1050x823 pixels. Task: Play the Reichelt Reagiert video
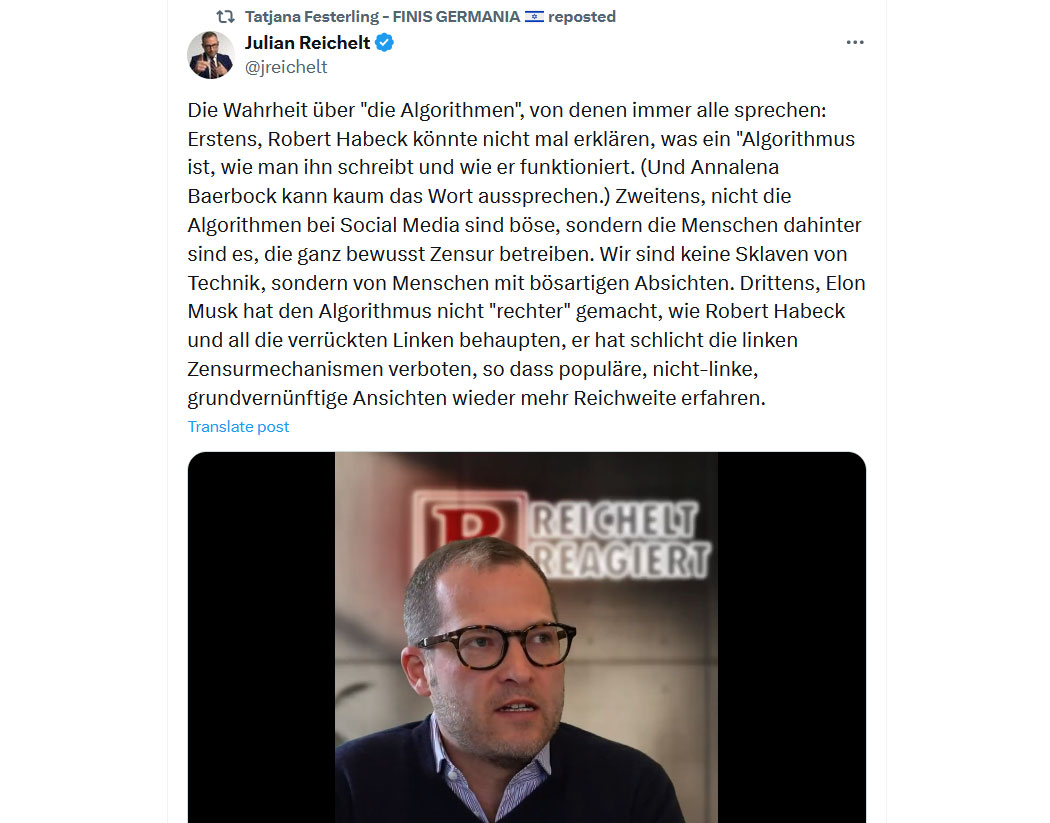pos(526,638)
